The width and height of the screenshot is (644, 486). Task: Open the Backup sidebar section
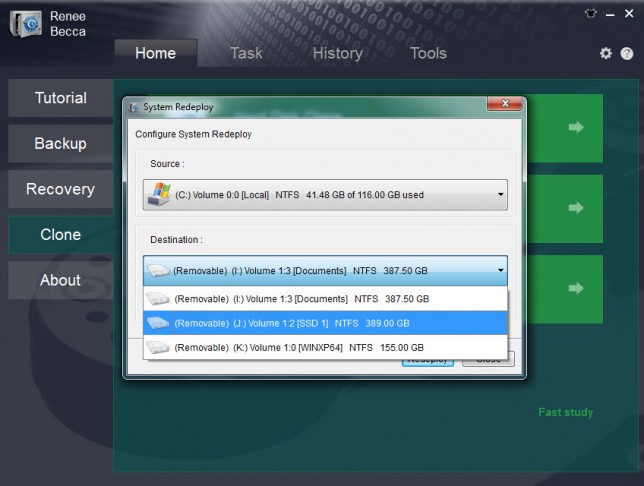(x=60, y=144)
